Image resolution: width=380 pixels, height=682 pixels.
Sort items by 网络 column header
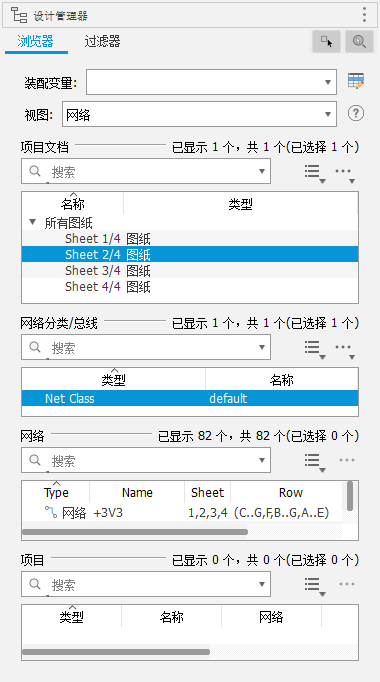coord(271,616)
